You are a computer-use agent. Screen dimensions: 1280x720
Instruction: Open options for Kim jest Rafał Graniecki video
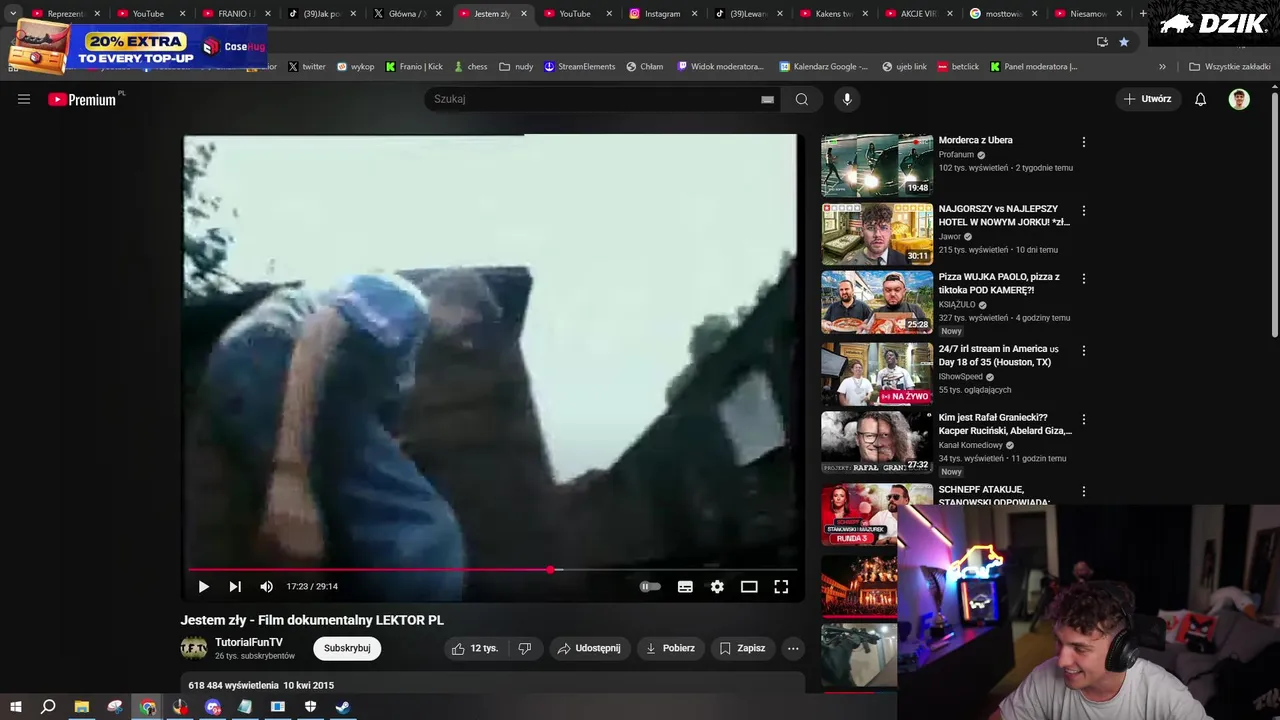pyautogui.click(x=1083, y=419)
